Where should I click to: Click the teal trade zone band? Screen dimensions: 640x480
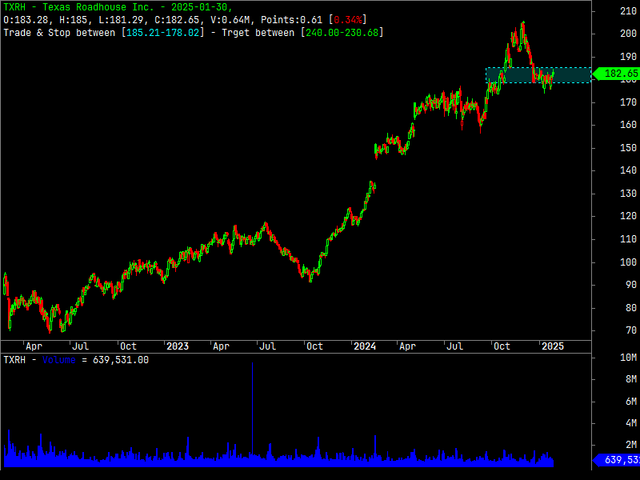(x=538, y=75)
